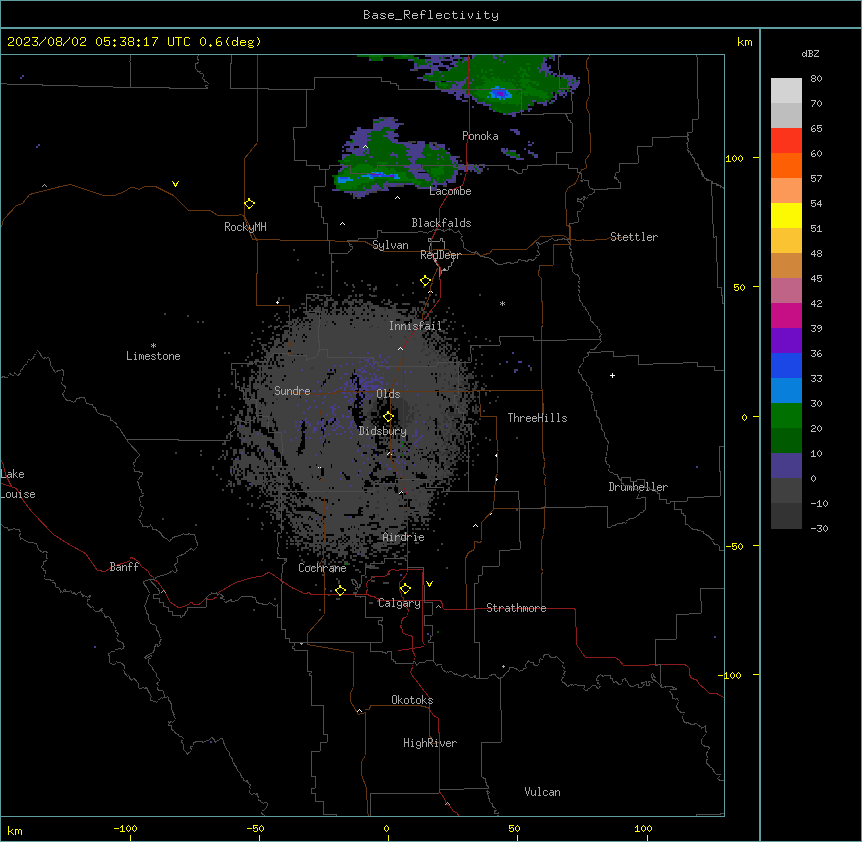
Task: Select the yellow diamond marker between Olds and Didsbury
Action: click(x=388, y=417)
